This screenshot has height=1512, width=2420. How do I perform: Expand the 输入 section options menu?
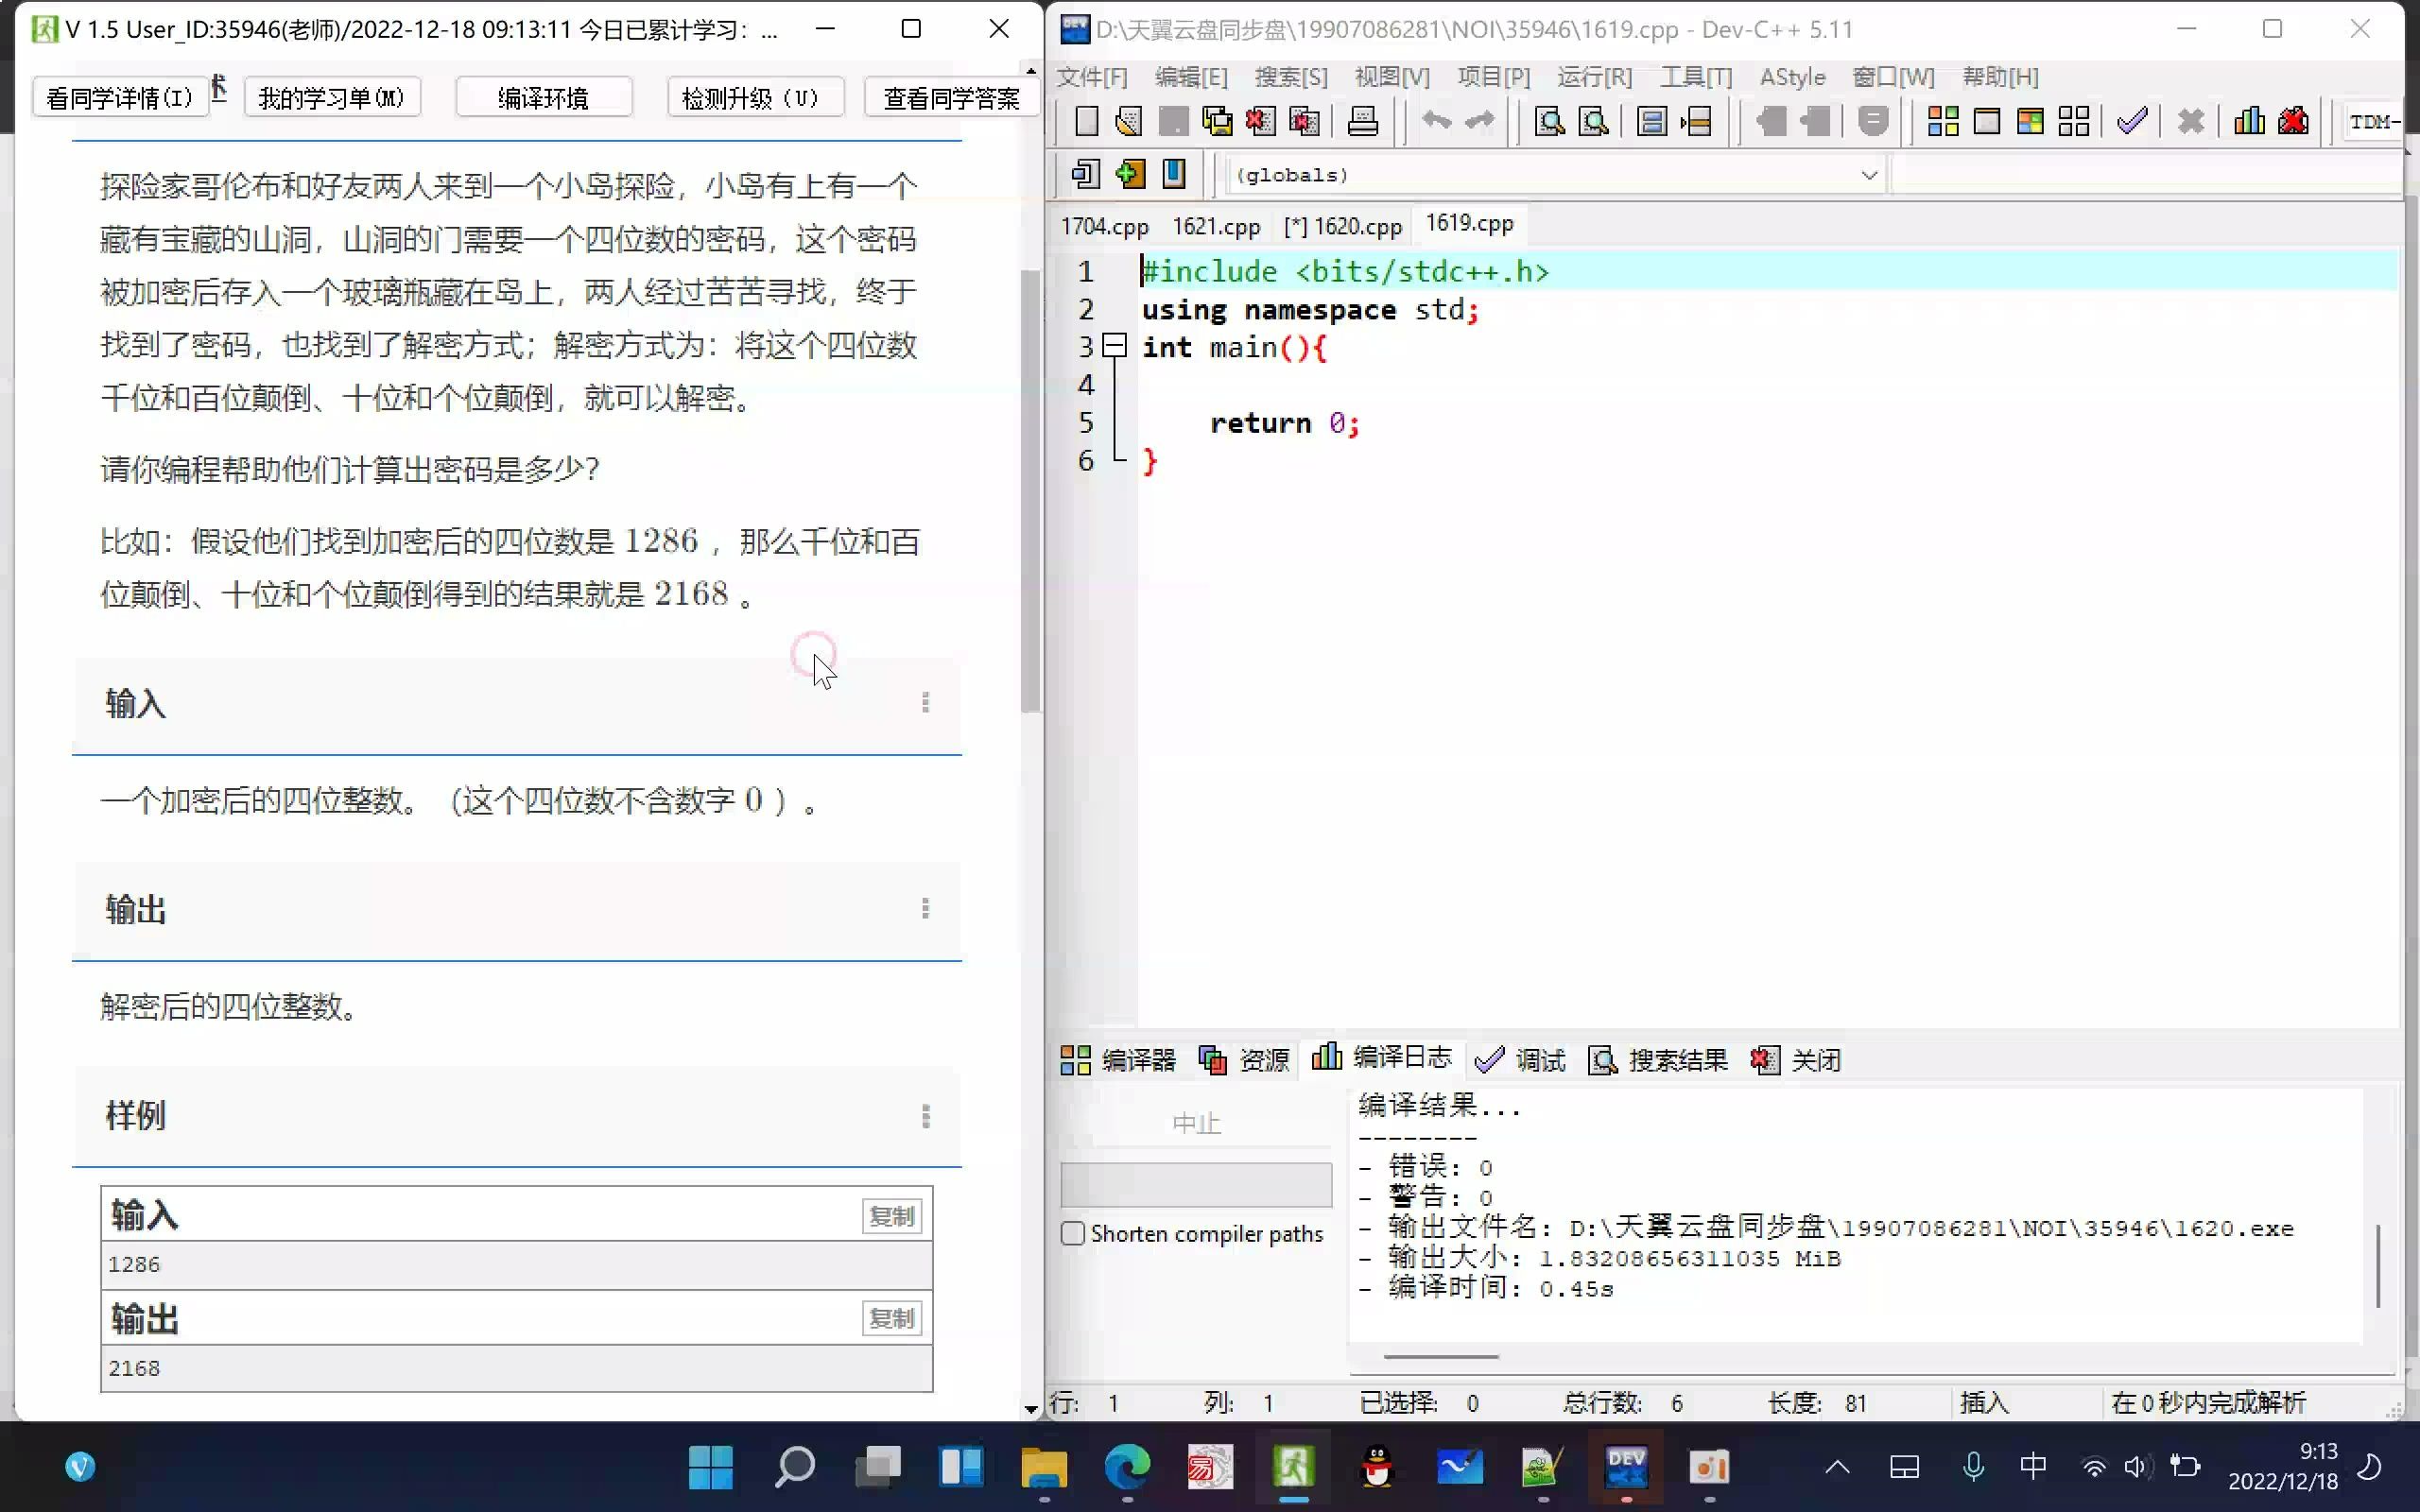[925, 703]
